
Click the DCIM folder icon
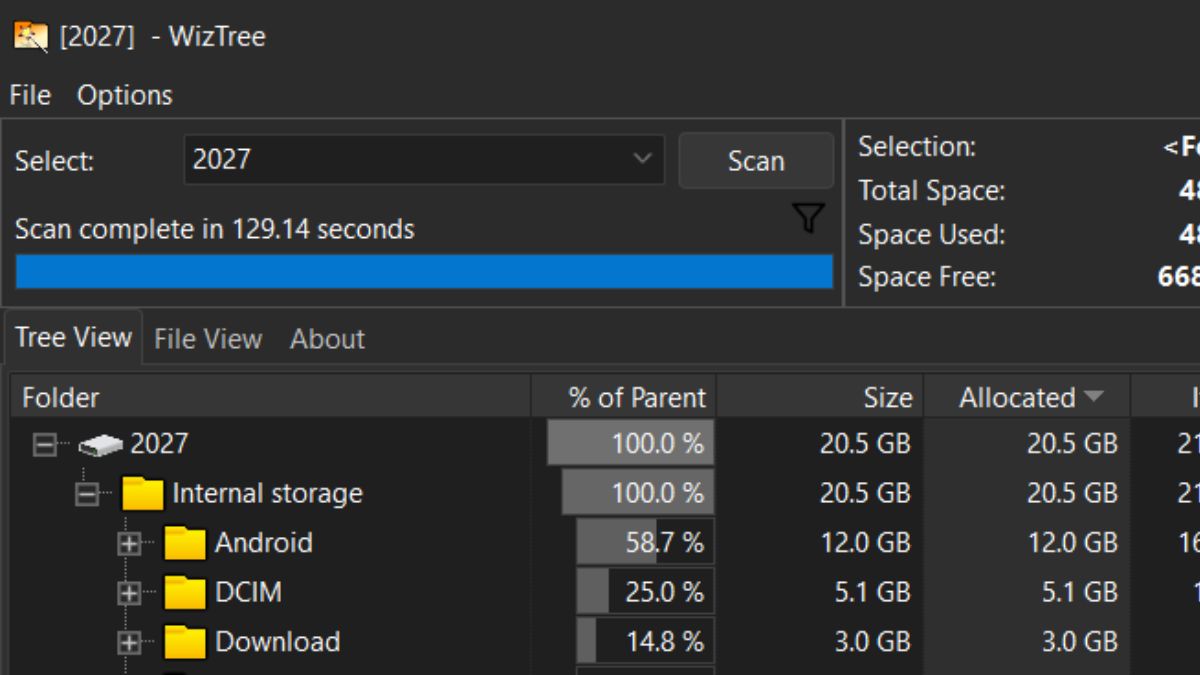(185, 593)
